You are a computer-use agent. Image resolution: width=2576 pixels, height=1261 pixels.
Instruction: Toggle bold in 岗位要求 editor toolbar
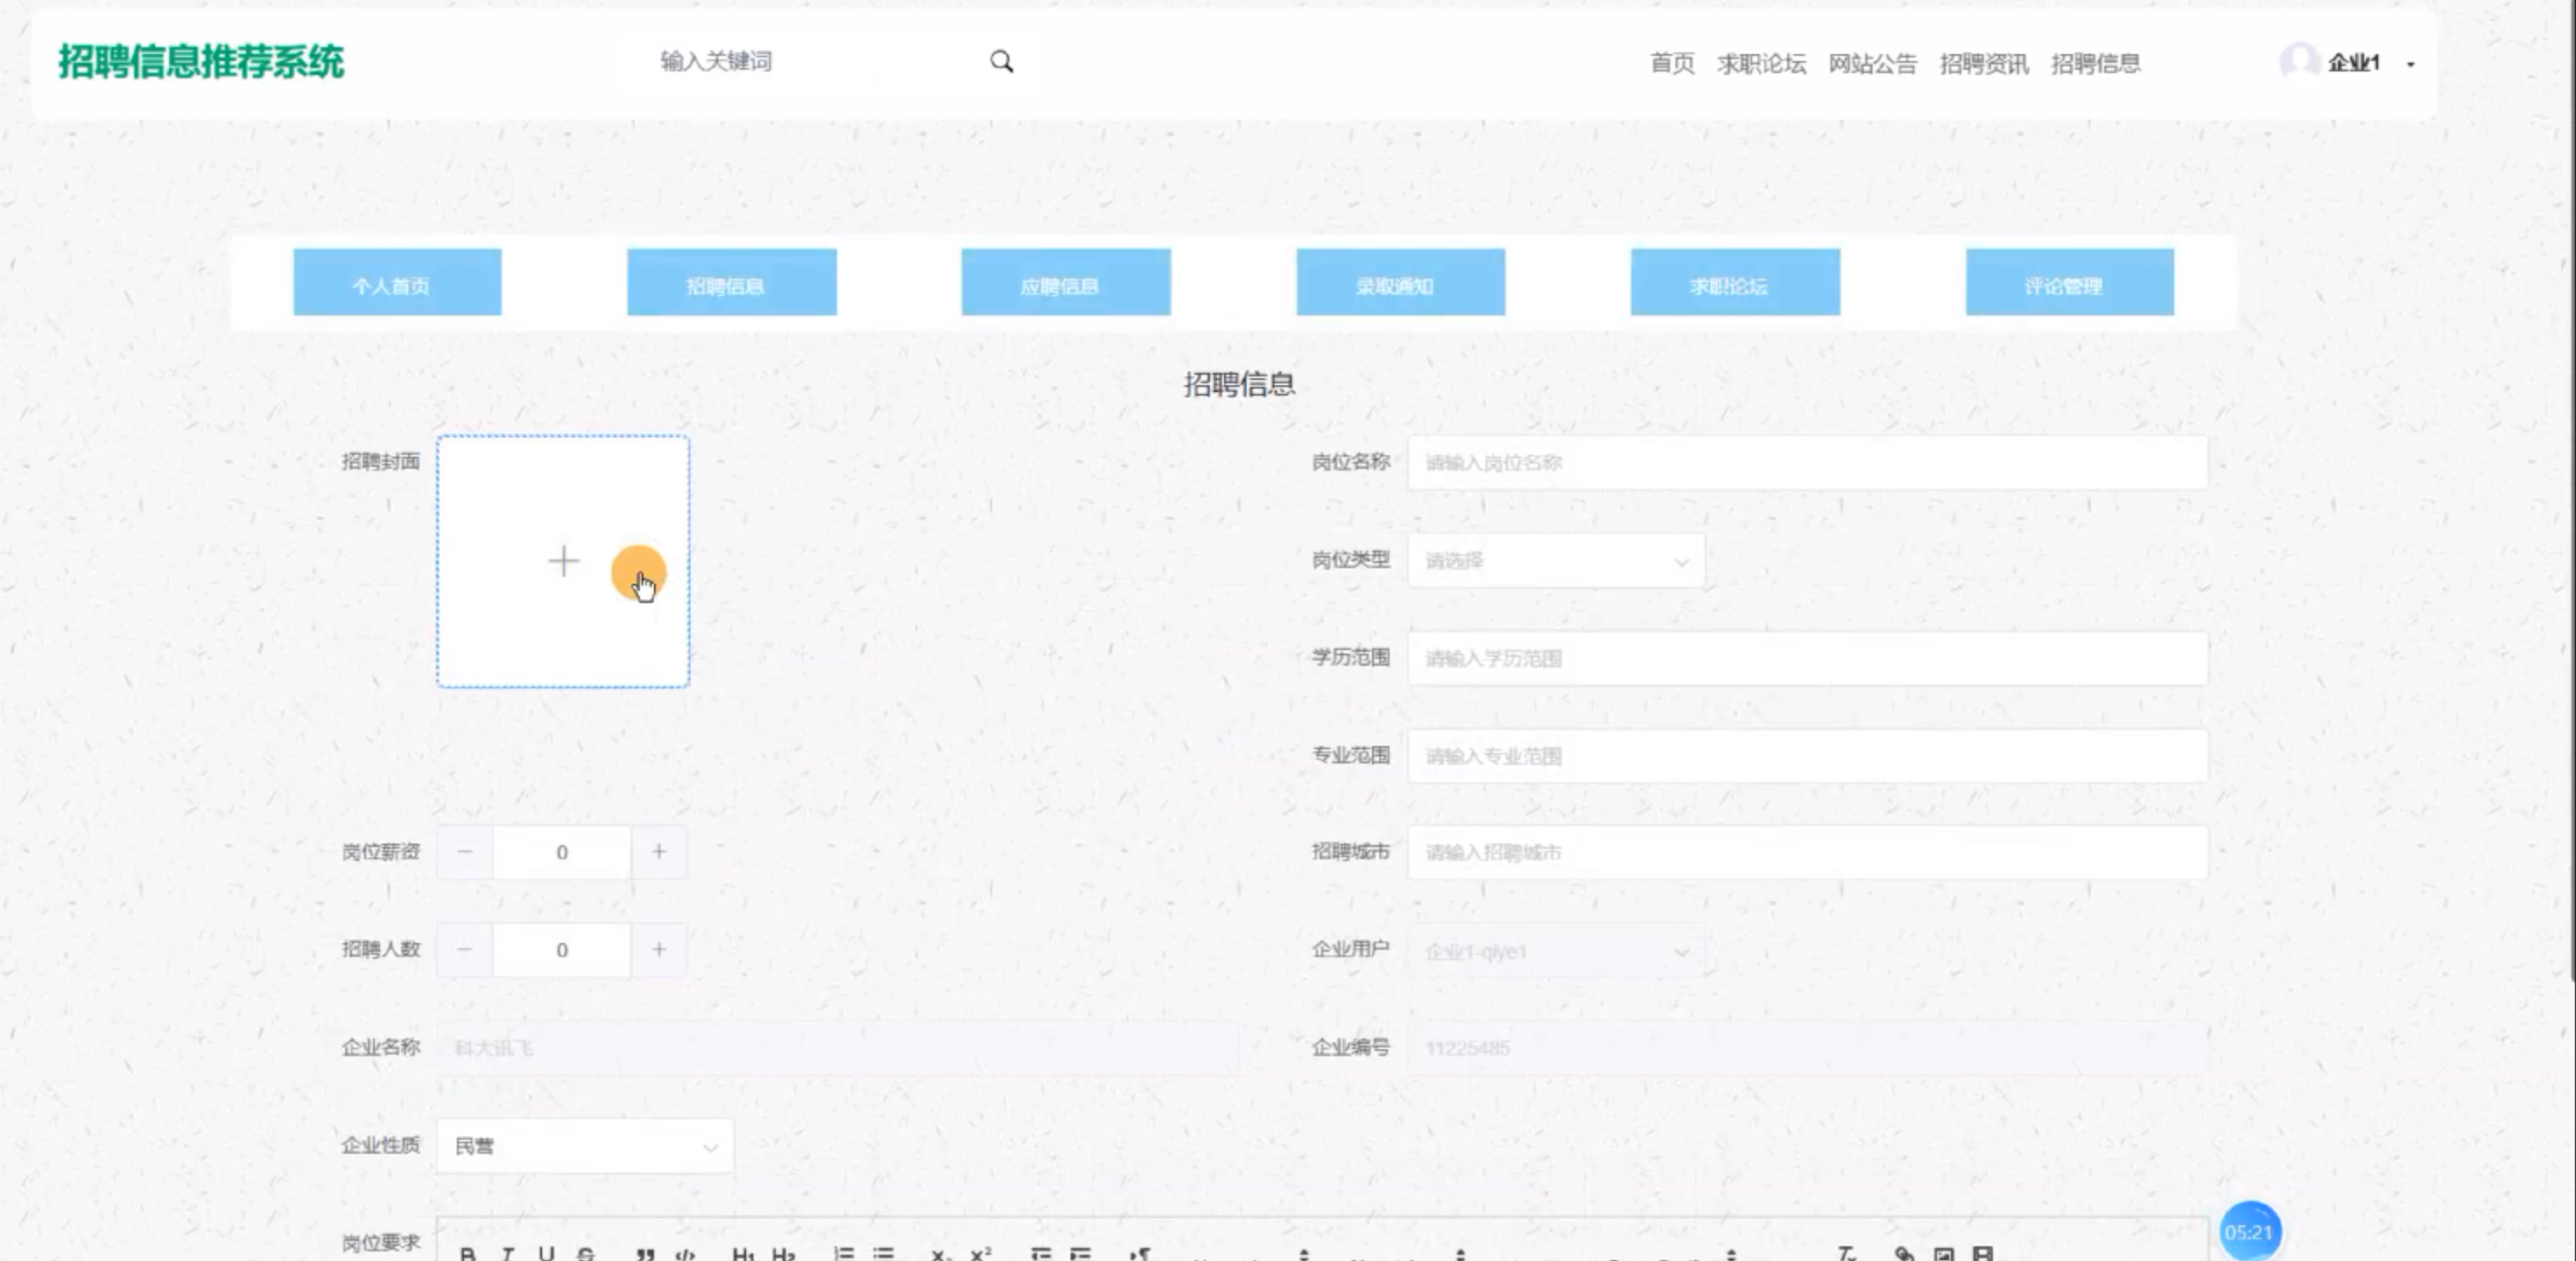[x=467, y=1253]
